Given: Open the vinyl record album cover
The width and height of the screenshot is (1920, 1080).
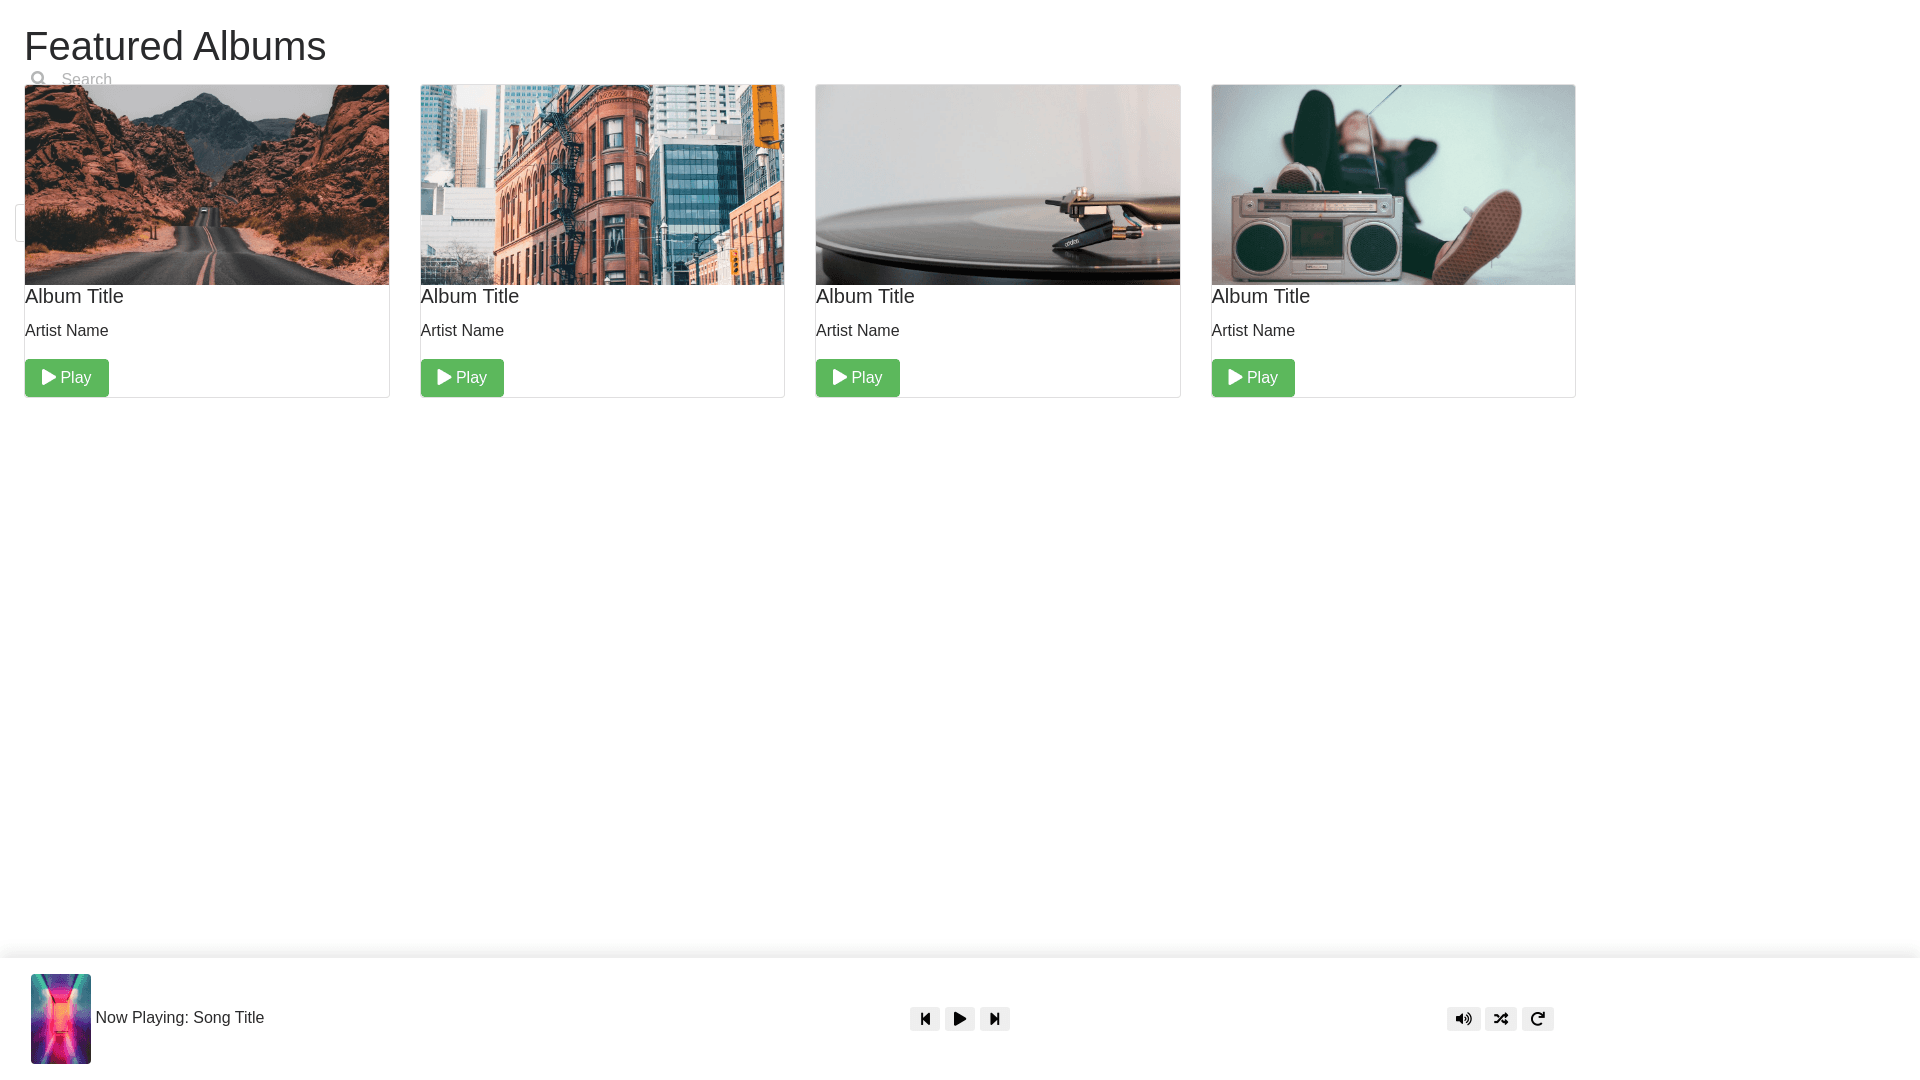Looking at the screenshot, I should click(997, 185).
